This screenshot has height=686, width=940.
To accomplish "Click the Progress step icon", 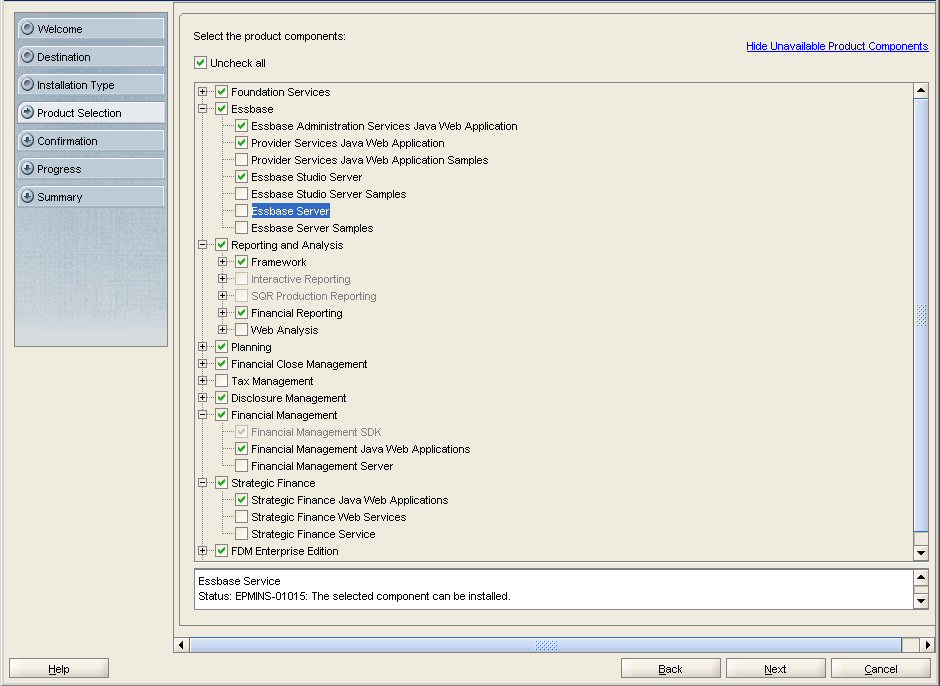I will tap(27, 169).
